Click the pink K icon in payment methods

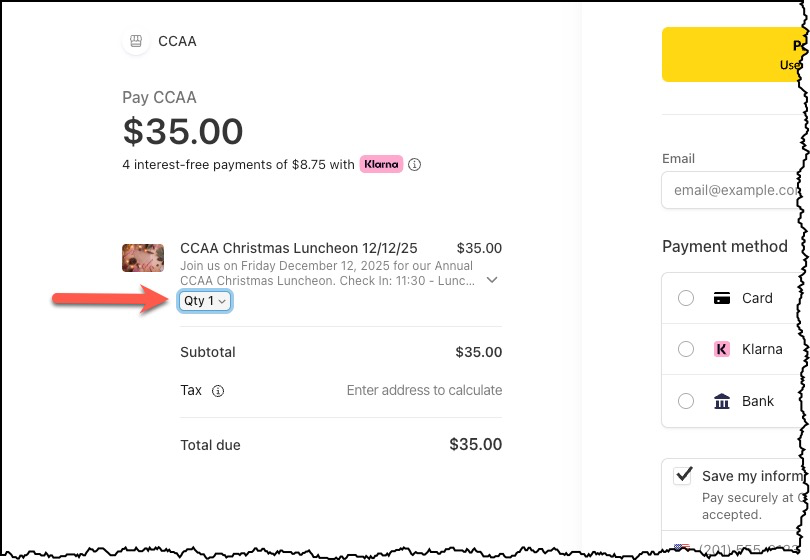pyautogui.click(x=722, y=350)
